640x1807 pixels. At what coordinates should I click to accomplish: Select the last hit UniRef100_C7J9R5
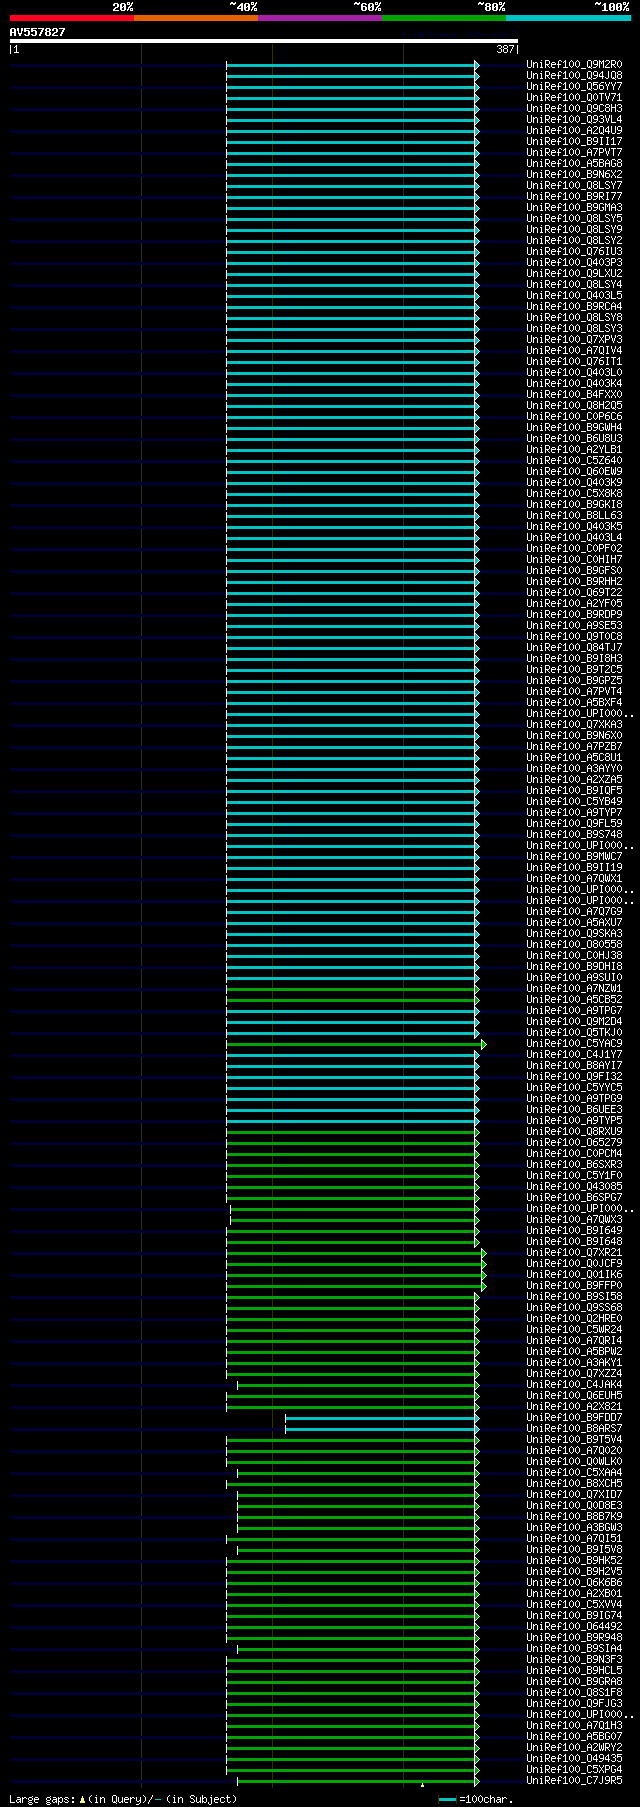tap(574, 1781)
